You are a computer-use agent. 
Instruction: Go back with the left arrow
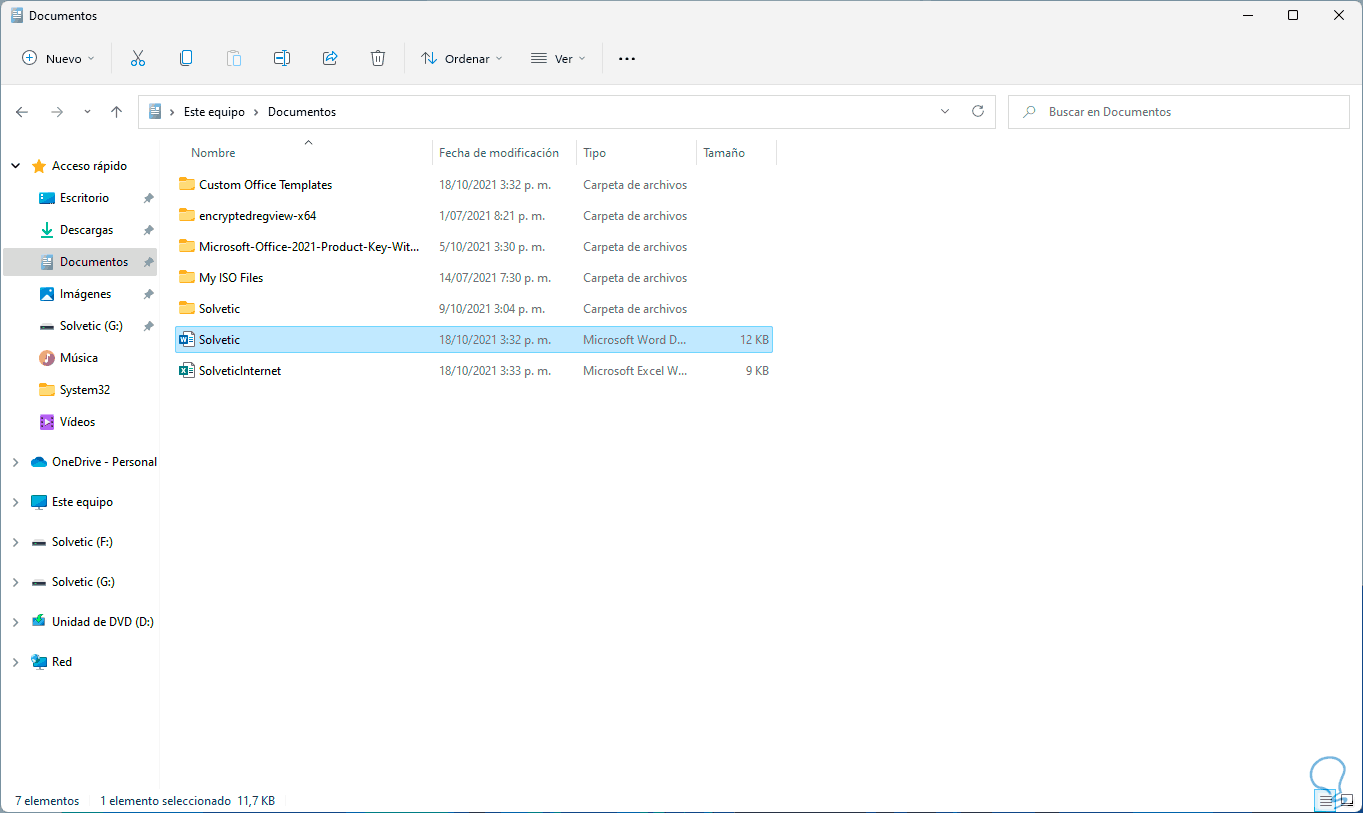(x=22, y=112)
